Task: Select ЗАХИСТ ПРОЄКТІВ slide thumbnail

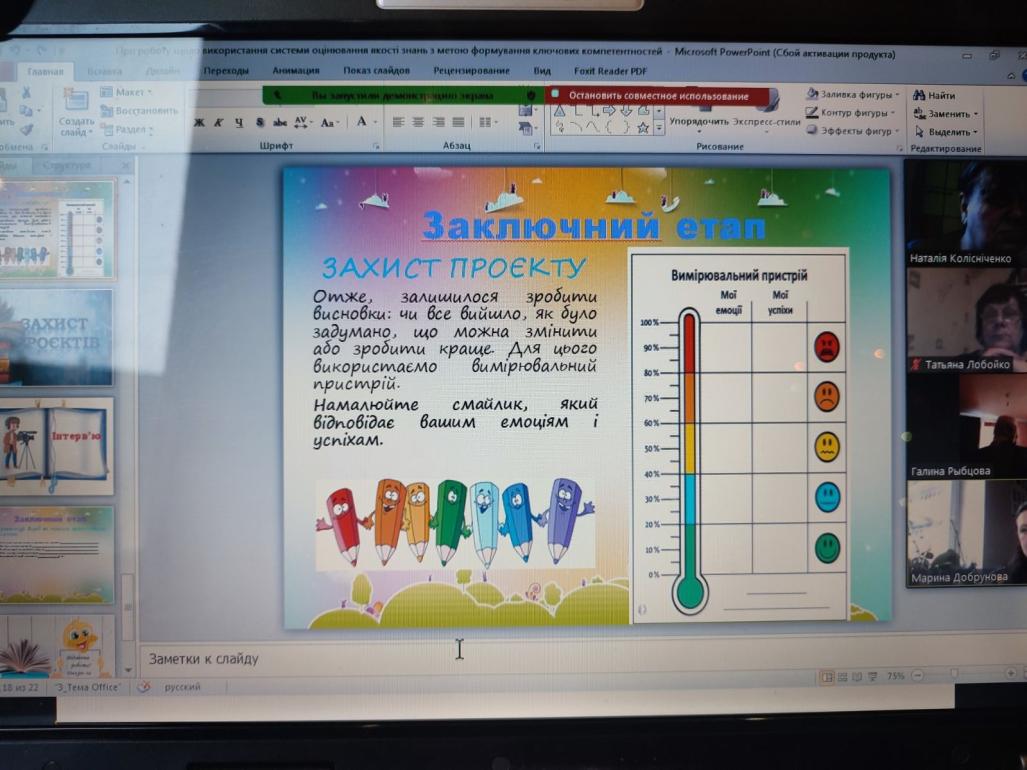Action: click(56, 337)
